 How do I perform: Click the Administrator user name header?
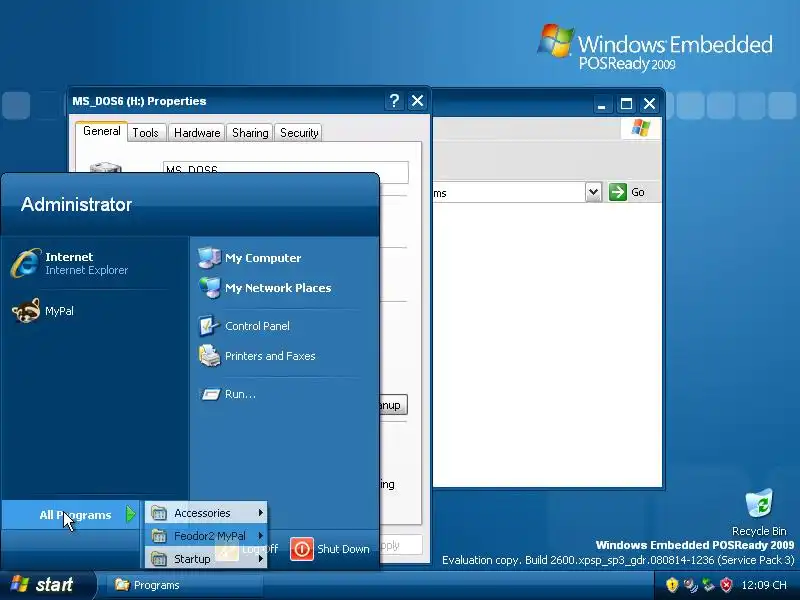coord(77,205)
